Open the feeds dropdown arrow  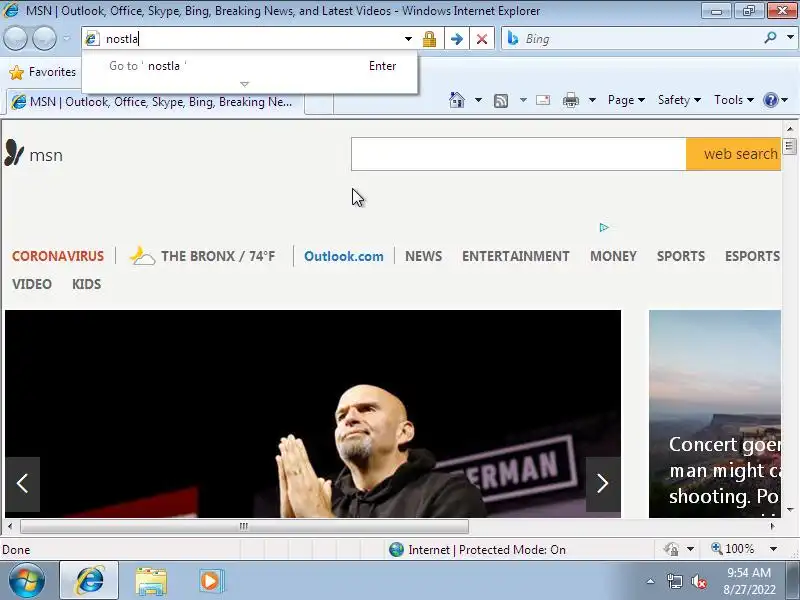(523, 100)
